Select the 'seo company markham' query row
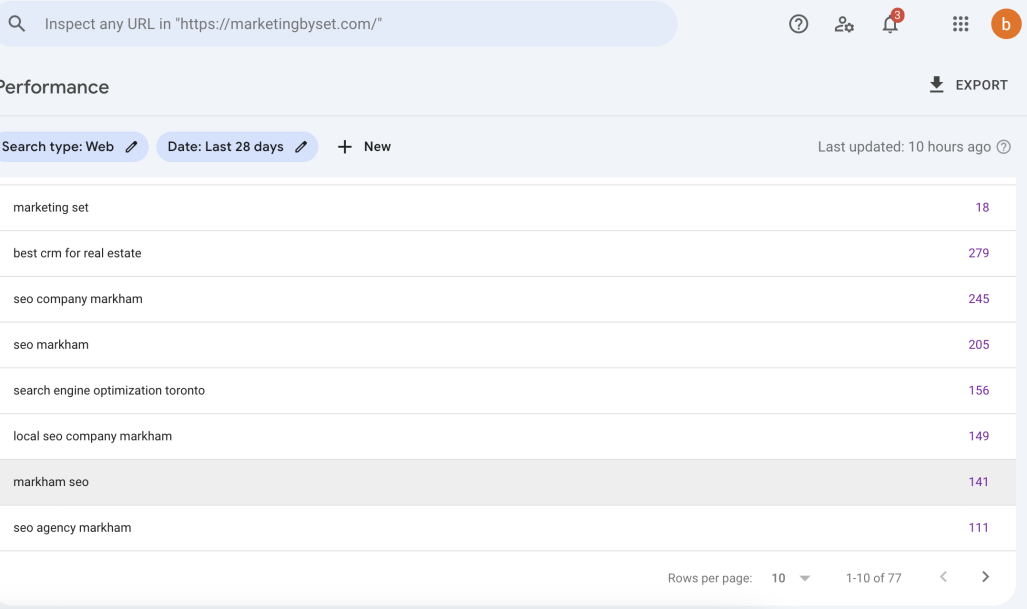The width and height of the screenshot is (1027, 609). 78,299
